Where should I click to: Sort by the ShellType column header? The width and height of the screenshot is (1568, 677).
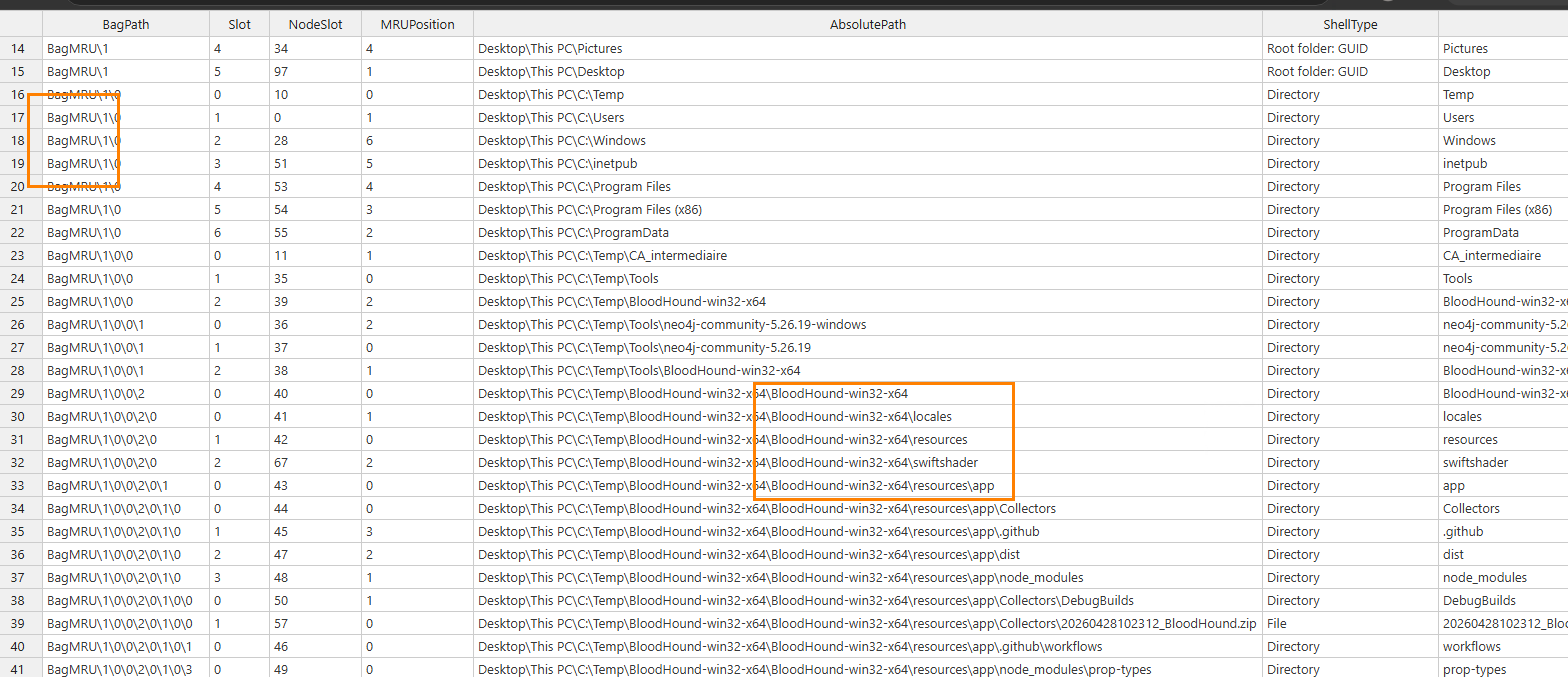(x=1351, y=24)
